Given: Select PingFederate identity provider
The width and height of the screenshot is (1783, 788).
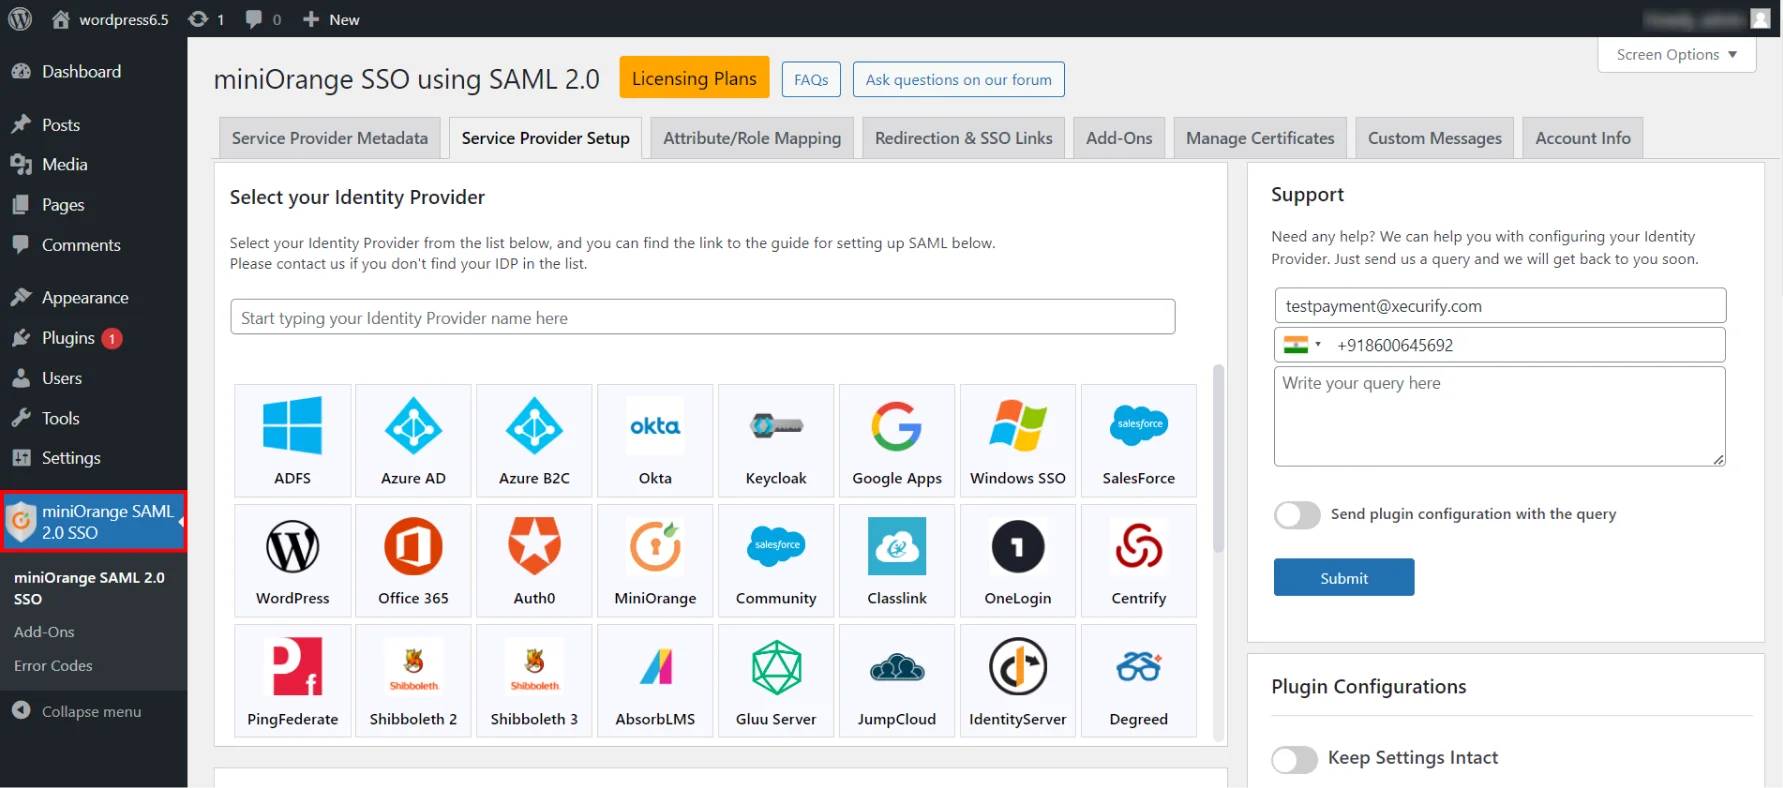Looking at the screenshot, I should click(x=293, y=681).
